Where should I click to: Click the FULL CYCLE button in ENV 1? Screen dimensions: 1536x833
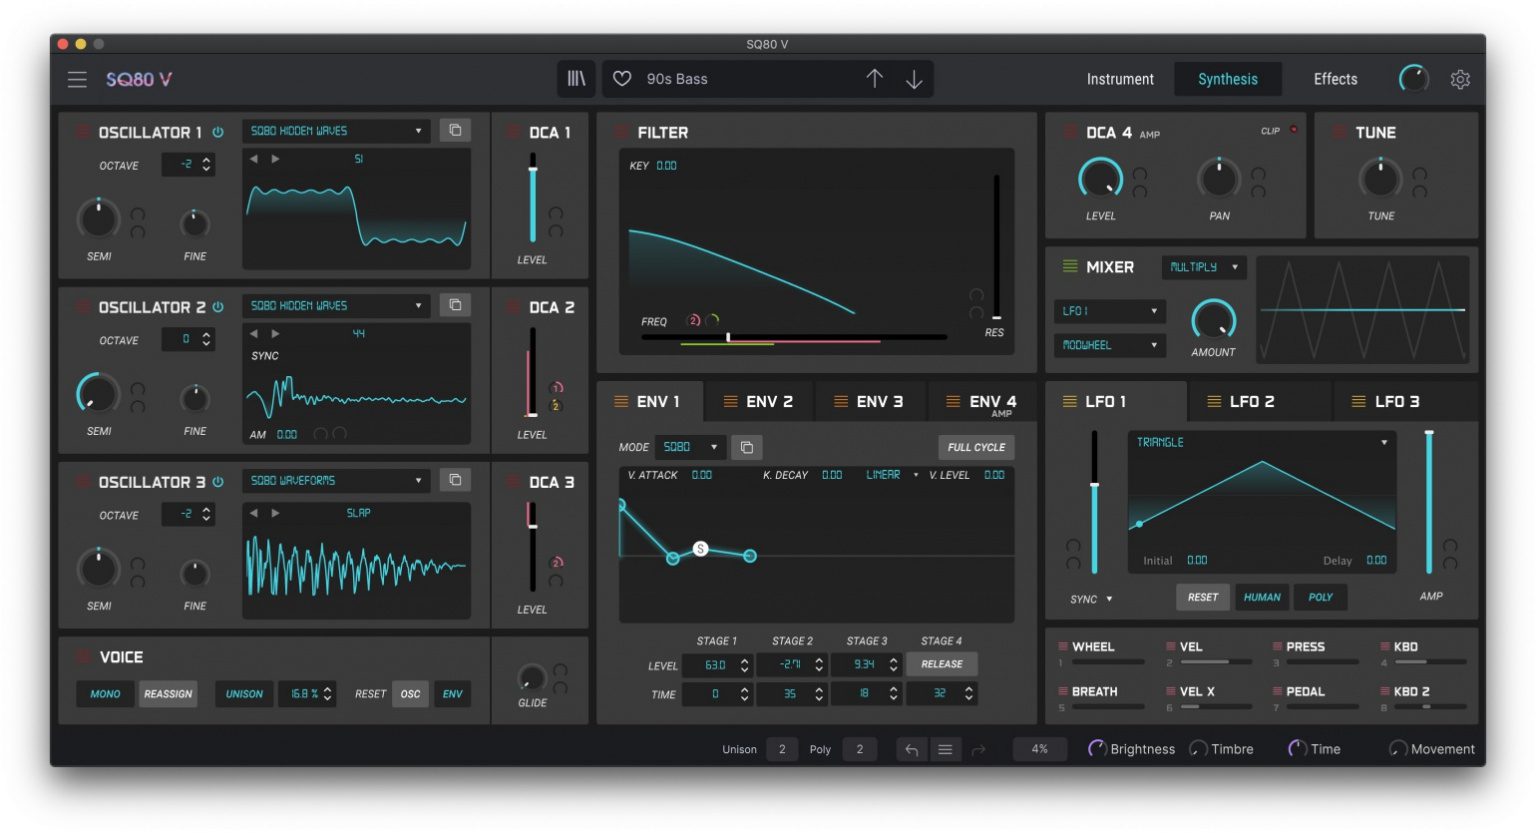click(x=976, y=447)
